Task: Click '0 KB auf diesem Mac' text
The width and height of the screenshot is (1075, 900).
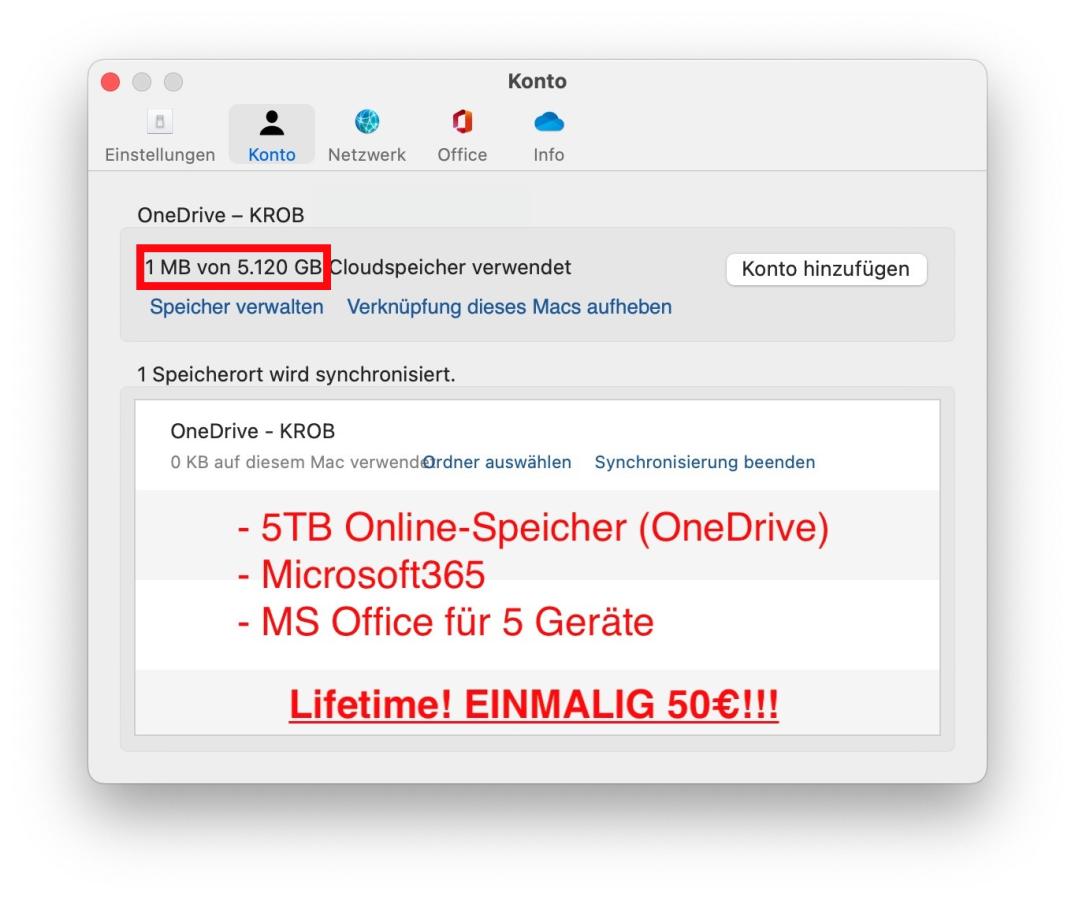Action: 257,462
